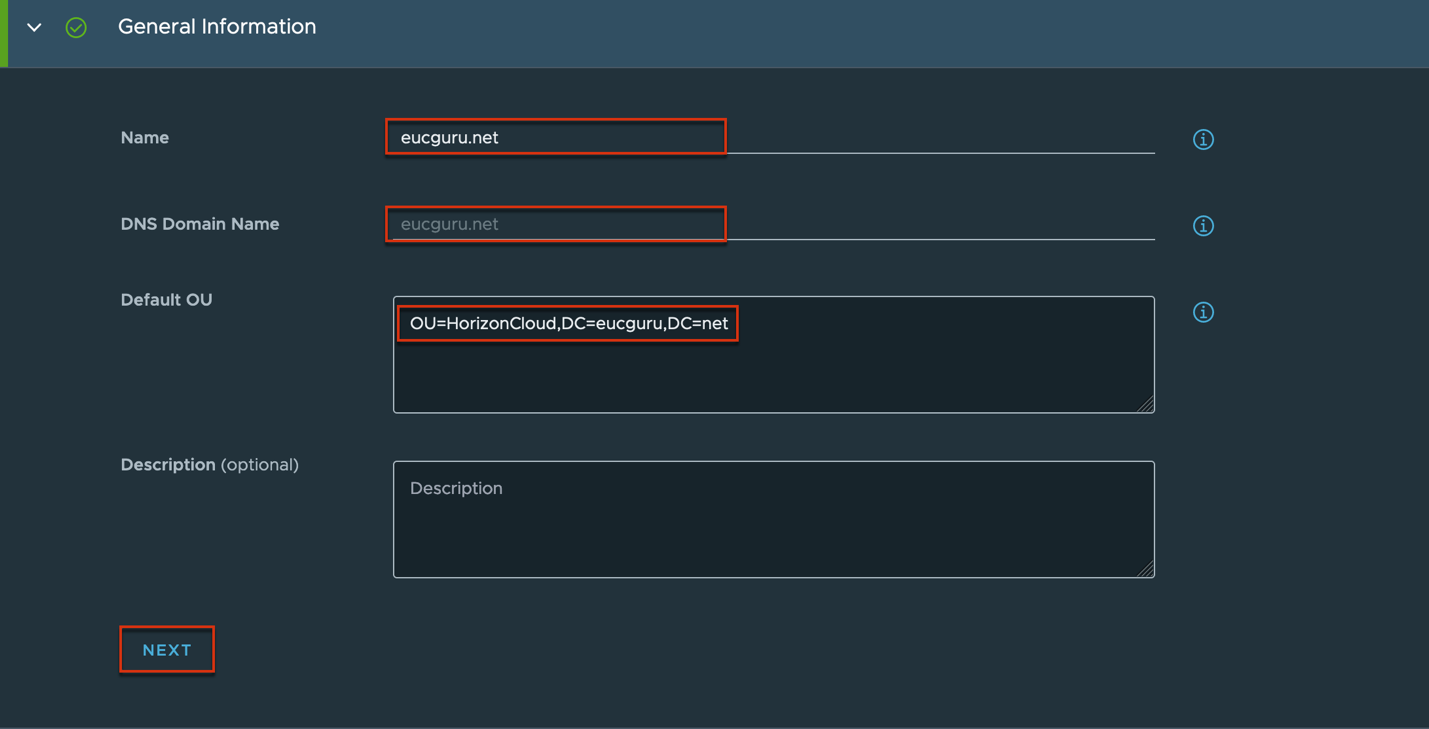
Task: Grab the Default OU textarea resize handle
Action: pos(1146,404)
